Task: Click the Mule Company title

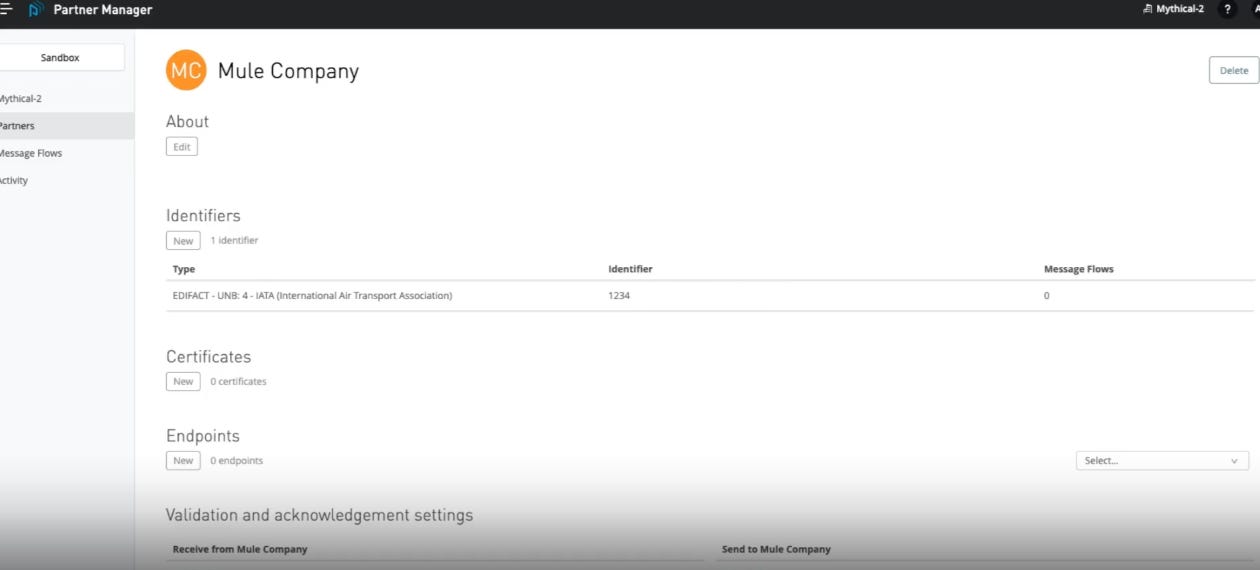Action: click(x=288, y=71)
